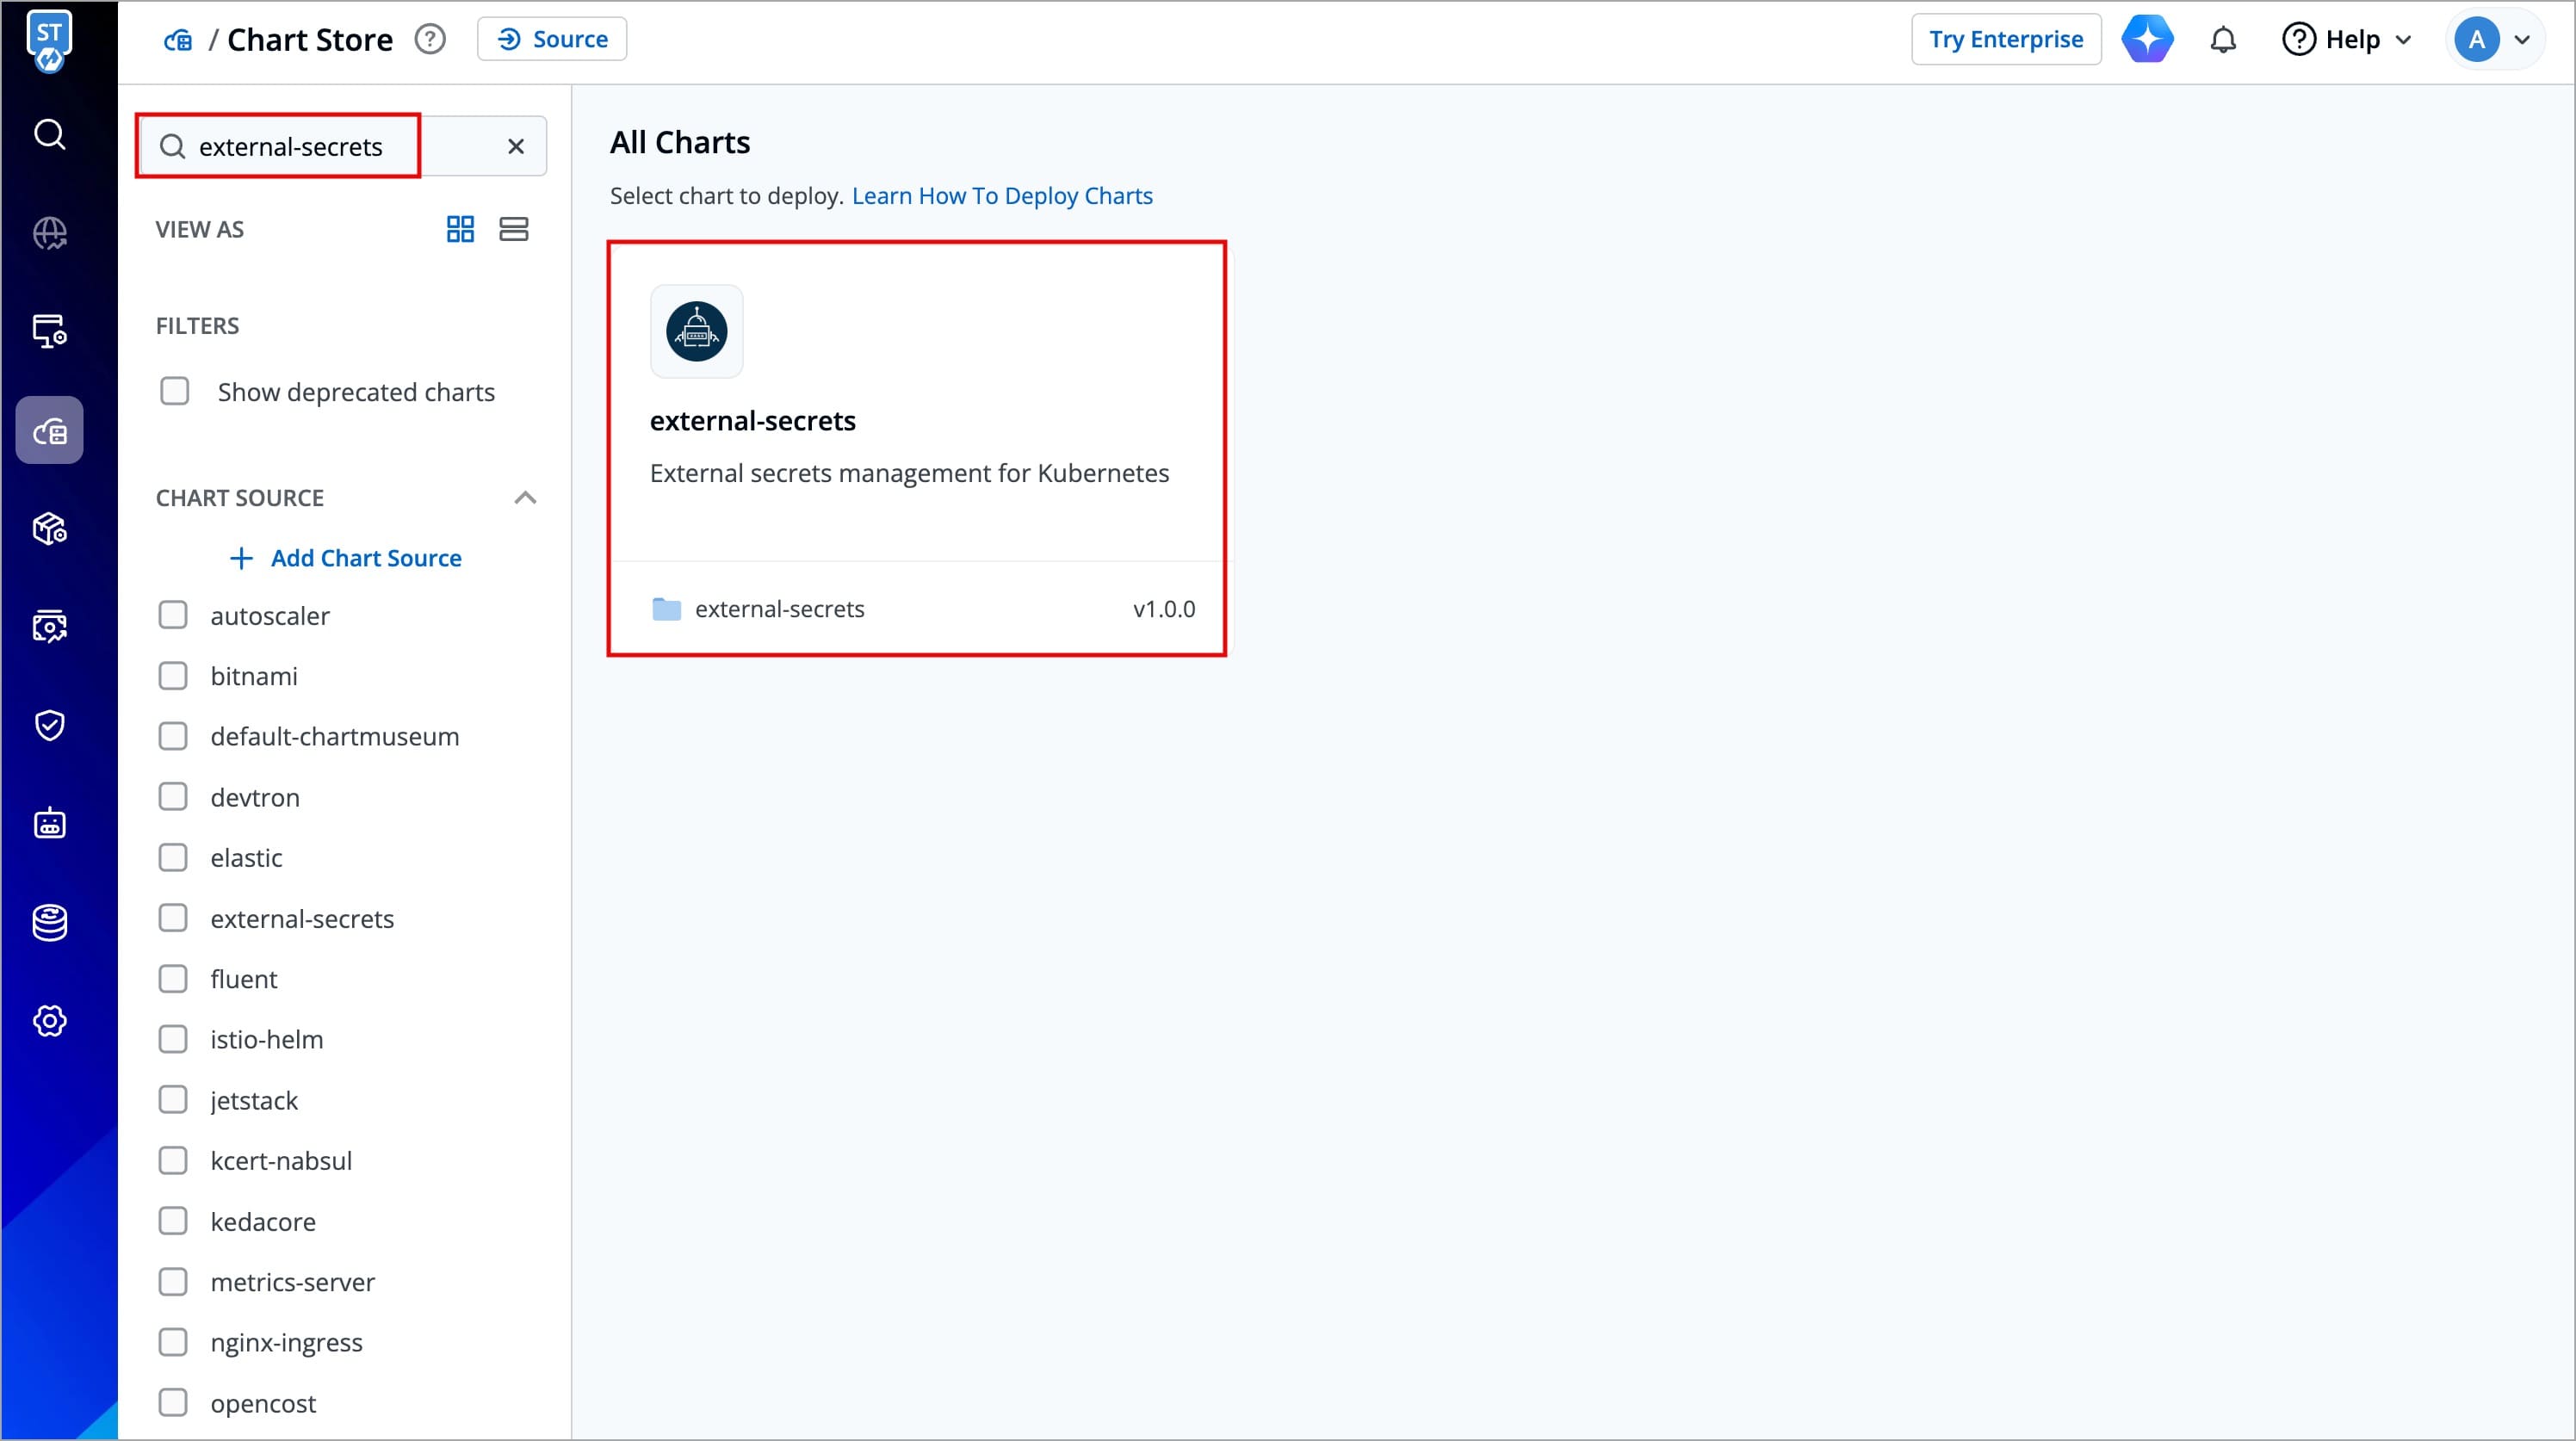Image resolution: width=2576 pixels, height=1441 pixels.
Task: Check the bitnami chart source
Action: pyautogui.click(x=173, y=676)
